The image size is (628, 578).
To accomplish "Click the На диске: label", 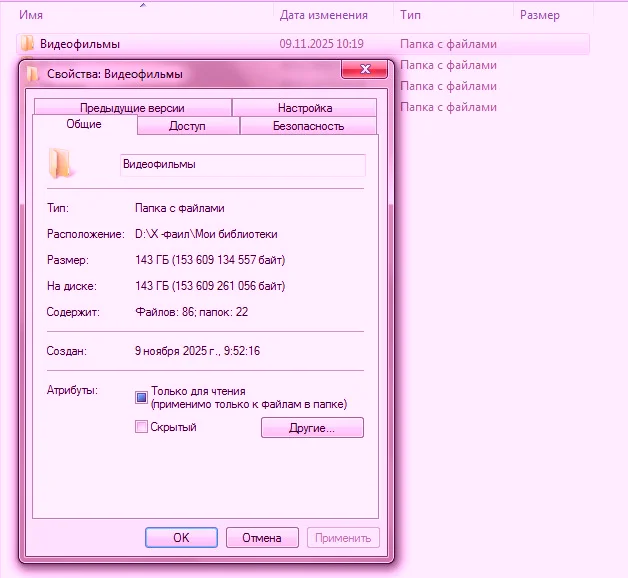I will [x=72, y=286].
